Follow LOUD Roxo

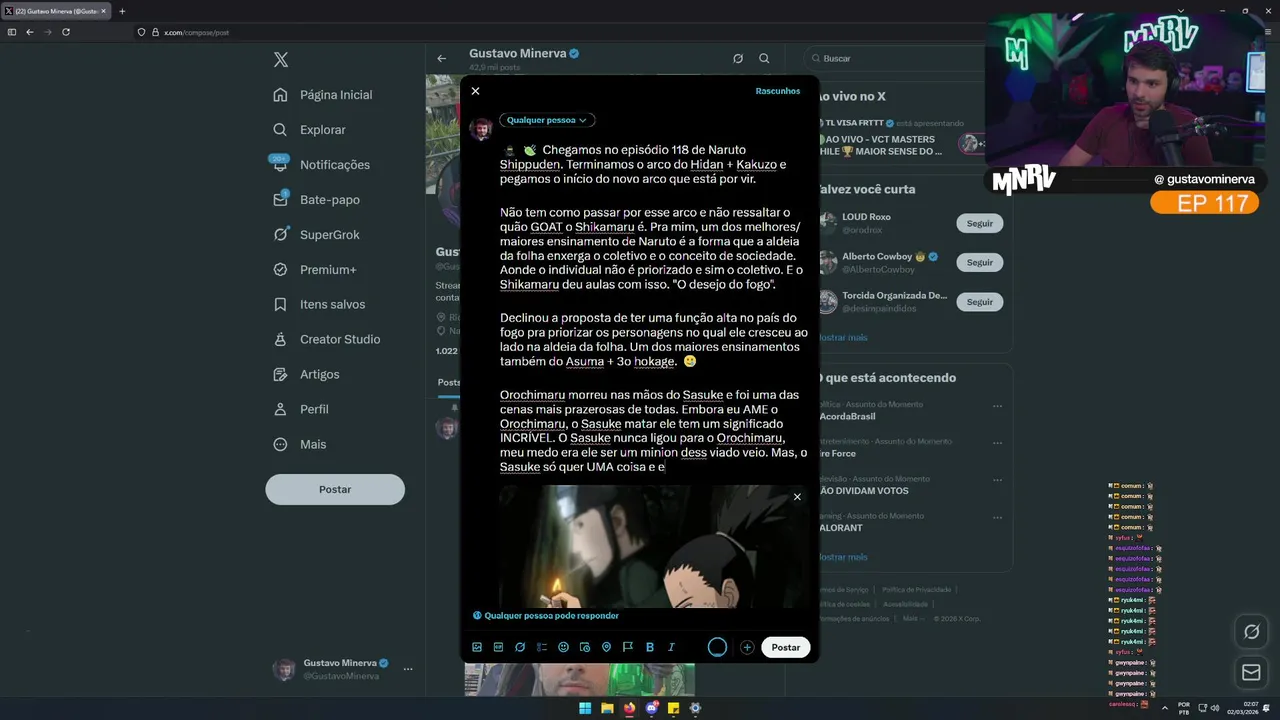coord(980,224)
